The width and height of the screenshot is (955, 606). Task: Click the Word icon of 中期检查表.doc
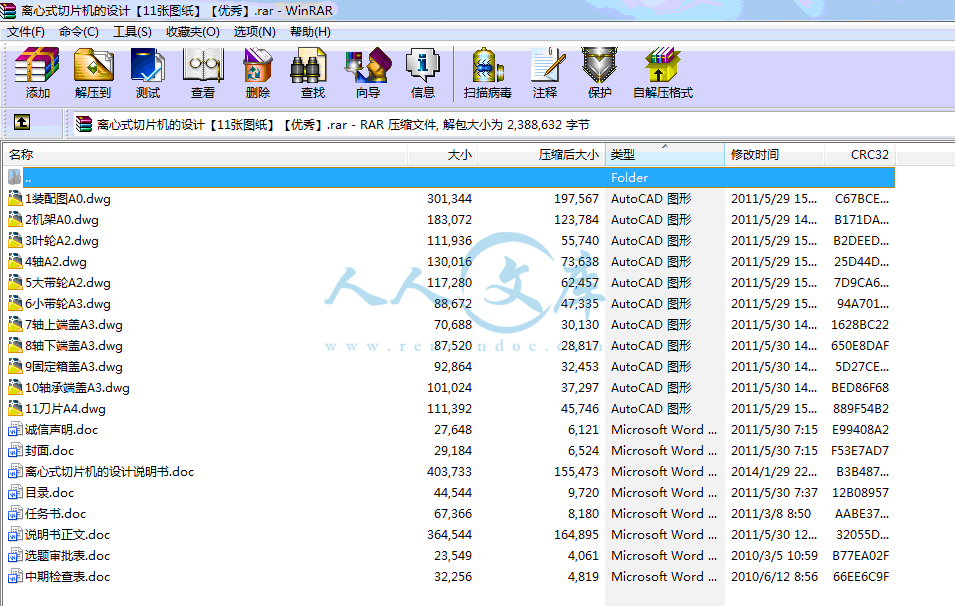15,577
